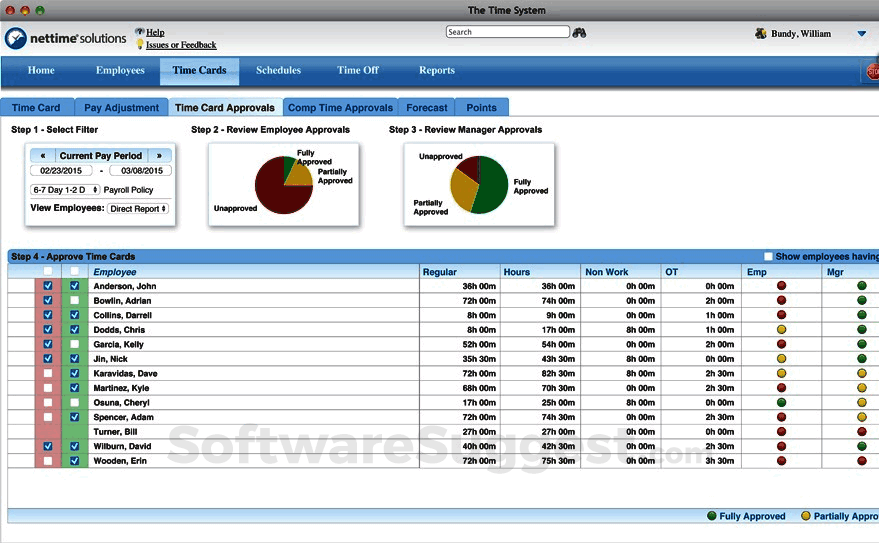Click Anderson, John's red employee status dot
This screenshot has height=543, width=879.
tap(782, 287)
